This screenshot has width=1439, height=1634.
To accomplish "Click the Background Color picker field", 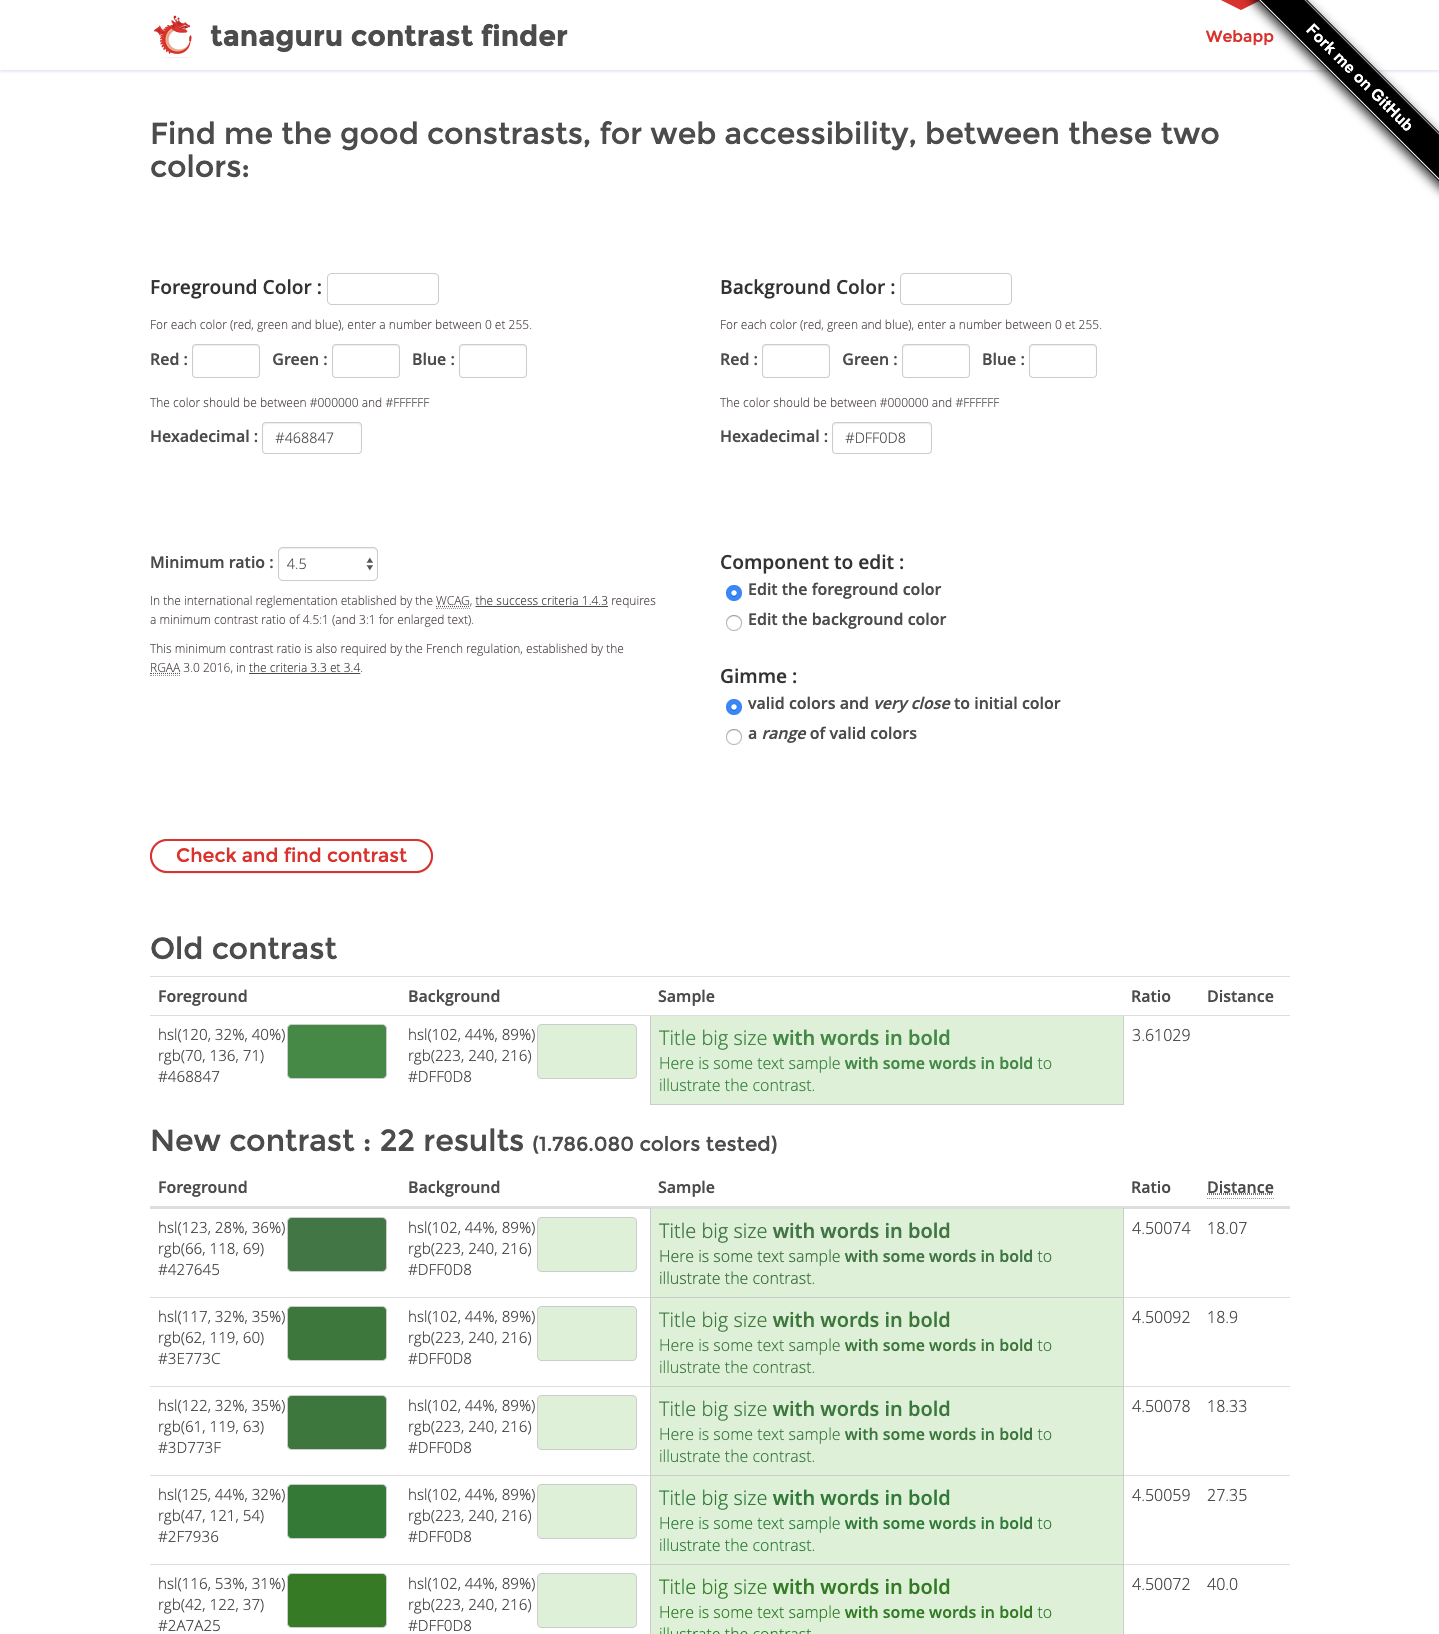I will [955, 289].
